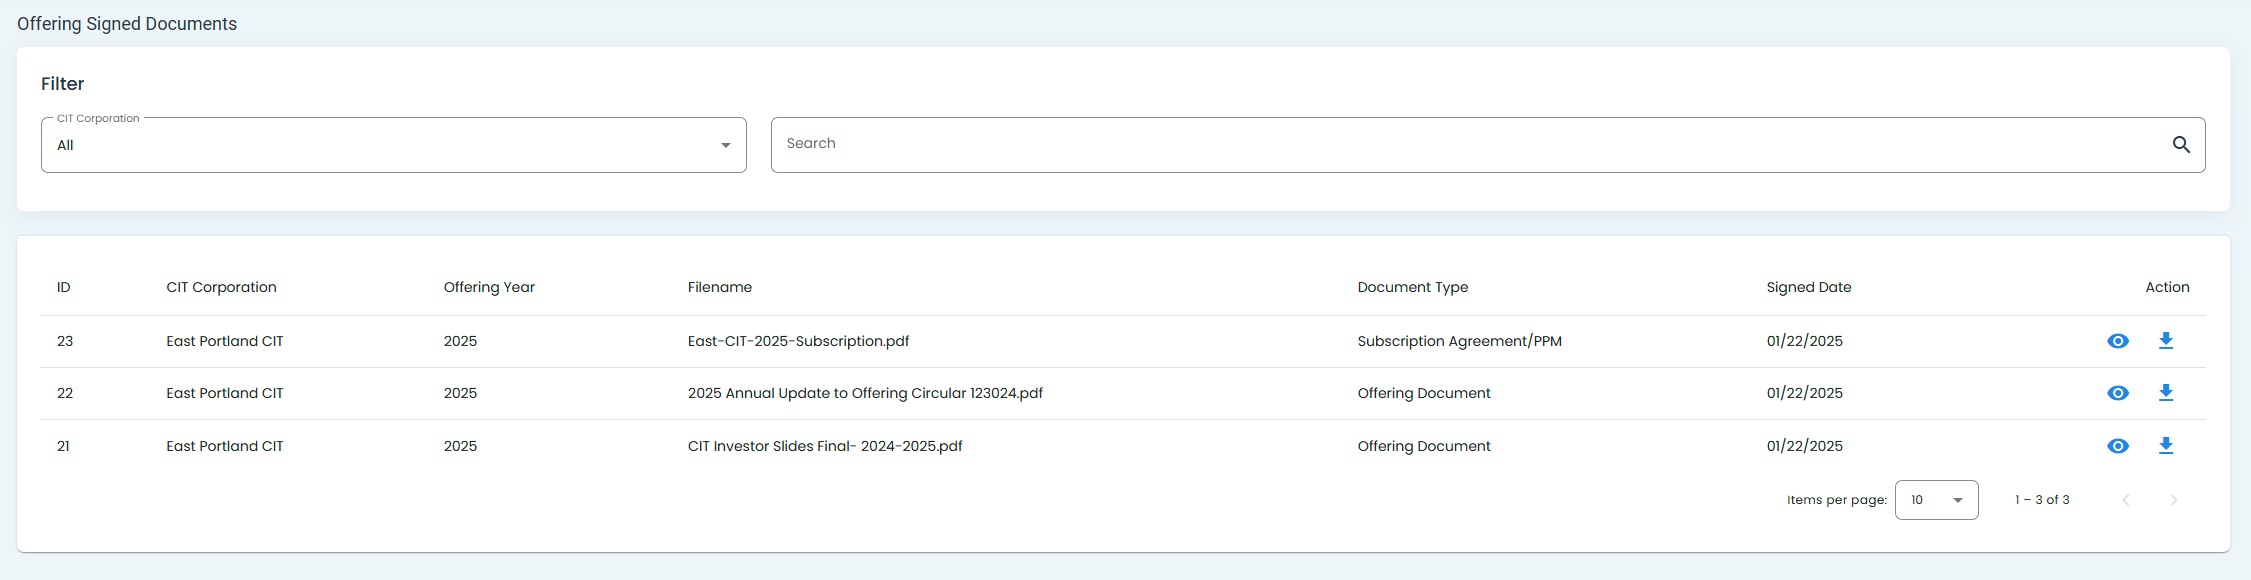Select the row with ID 22
The image size is (2251, 580).
point(65,393)
